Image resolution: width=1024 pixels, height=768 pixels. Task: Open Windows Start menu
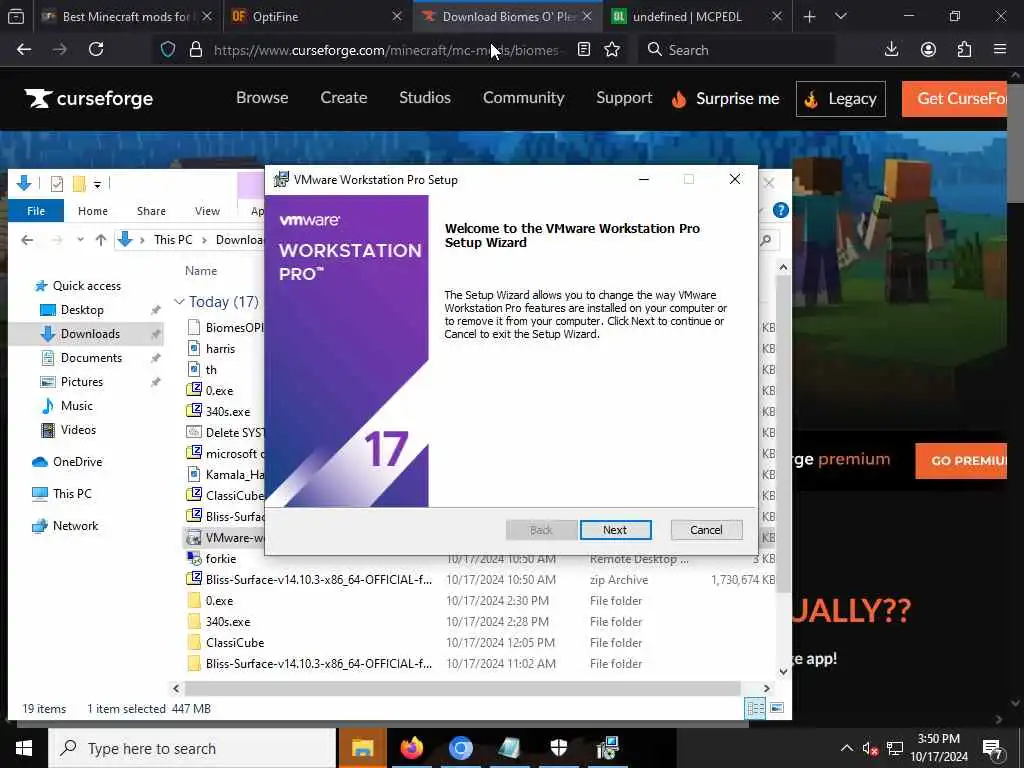pos(24,748)
